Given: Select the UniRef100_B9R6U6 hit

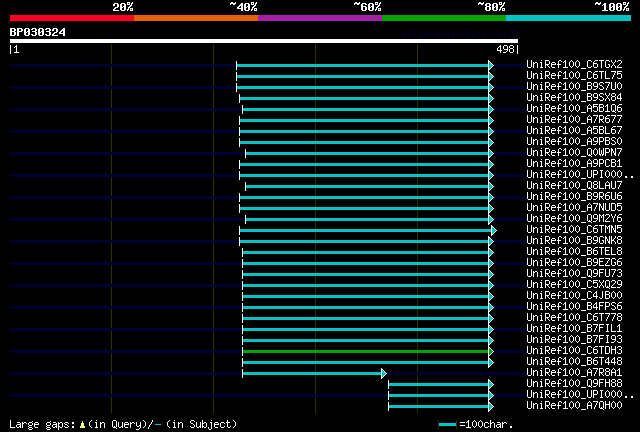Looking at the screenshot, I should tap(574, 197).
